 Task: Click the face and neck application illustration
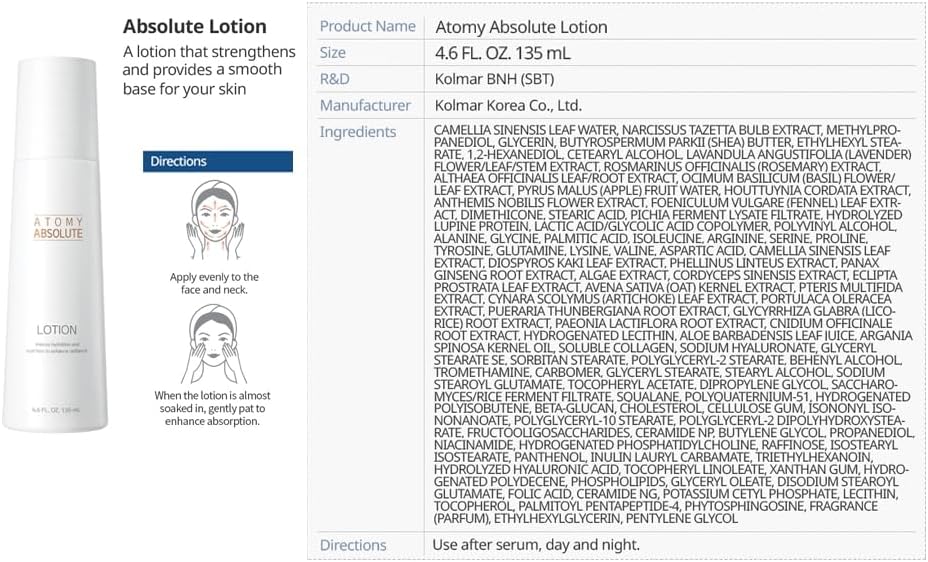pos(214,221)
